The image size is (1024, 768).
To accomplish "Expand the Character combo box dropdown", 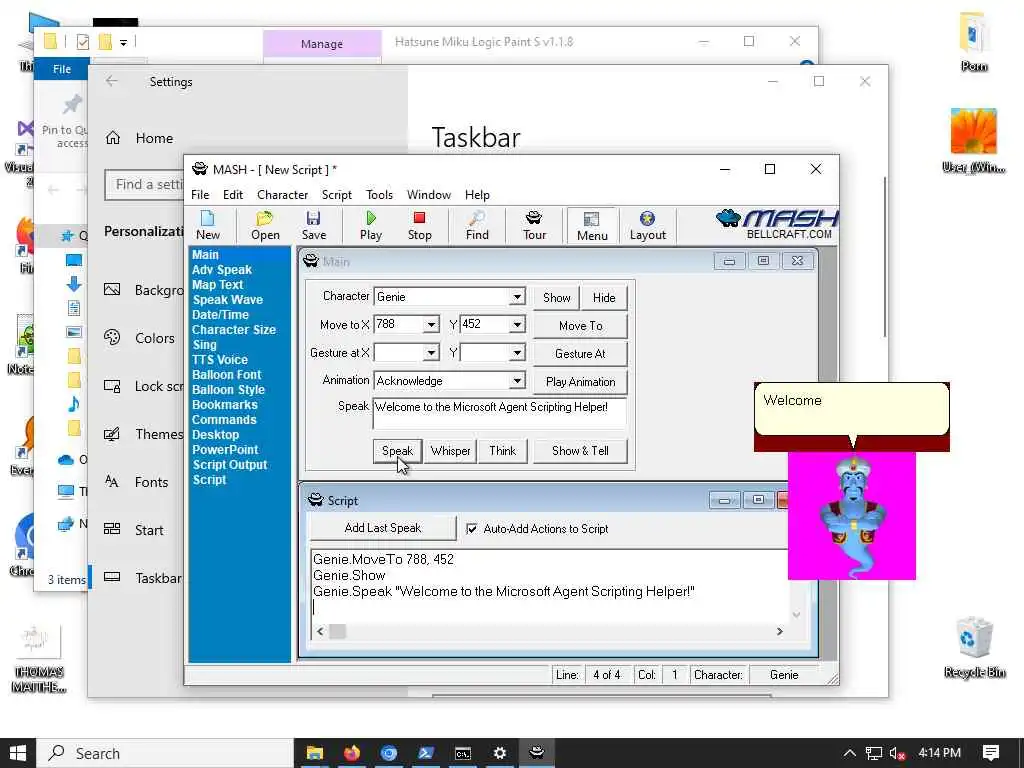I will [517, 297].
